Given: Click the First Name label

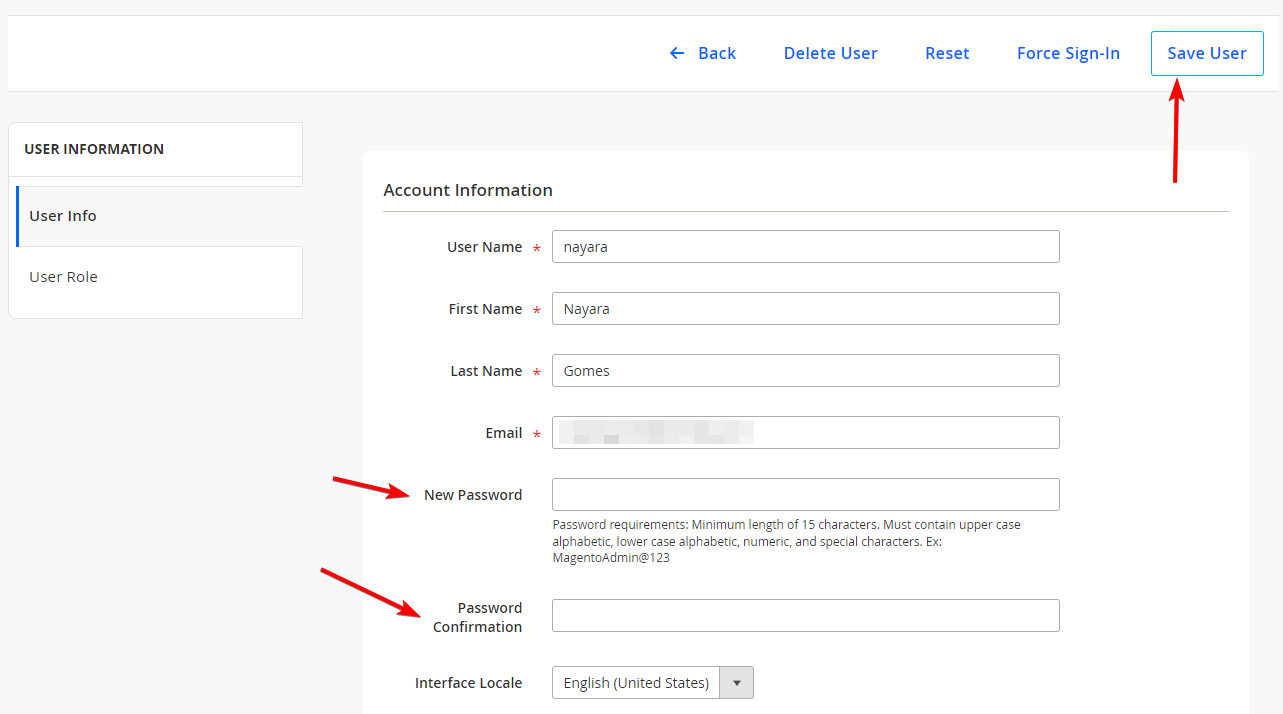Looking at the screenshot, I should (485, 309).
